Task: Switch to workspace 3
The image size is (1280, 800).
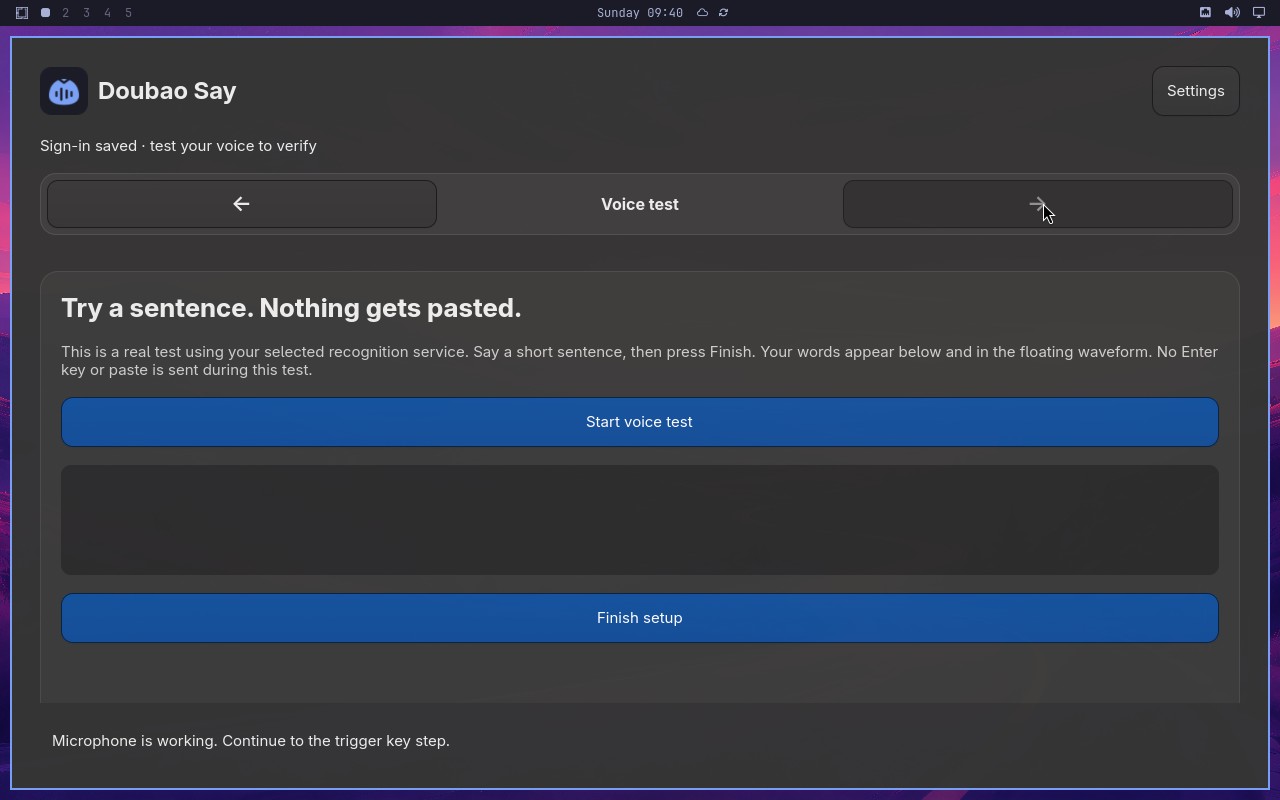Action: [87, 13]
